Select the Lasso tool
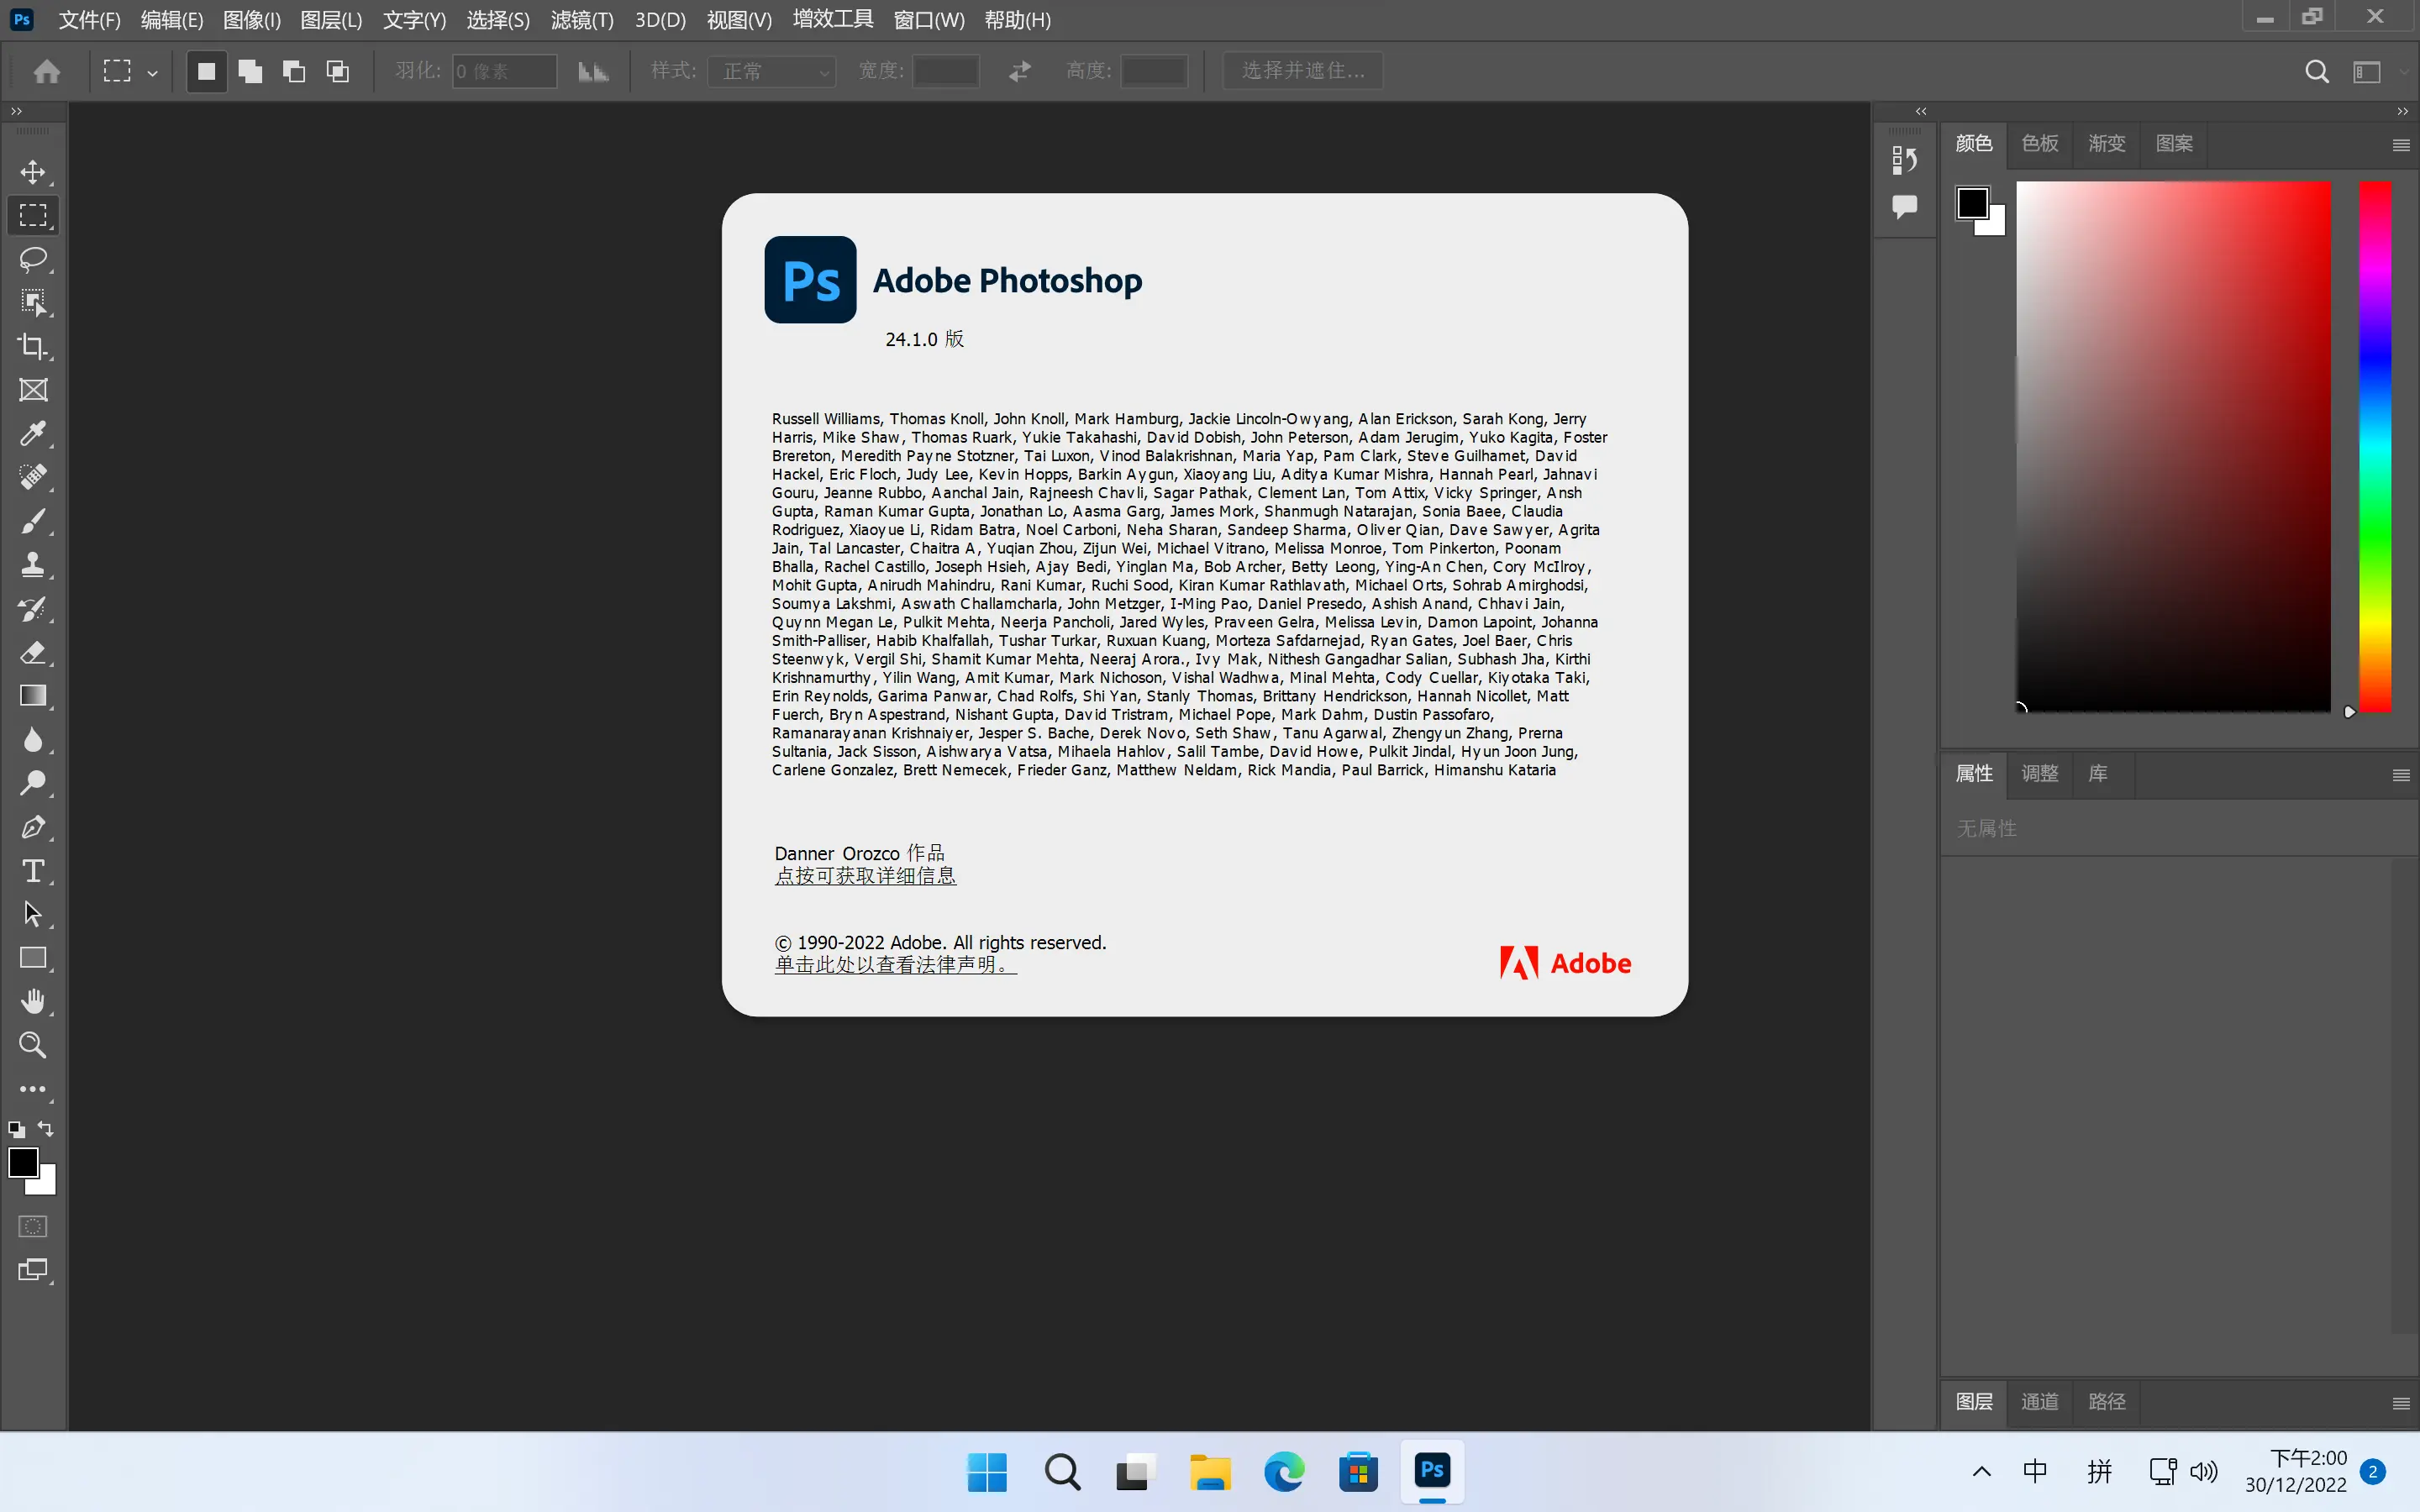Viewport: 2420px width, 1512px height. (x=33, y=259)
